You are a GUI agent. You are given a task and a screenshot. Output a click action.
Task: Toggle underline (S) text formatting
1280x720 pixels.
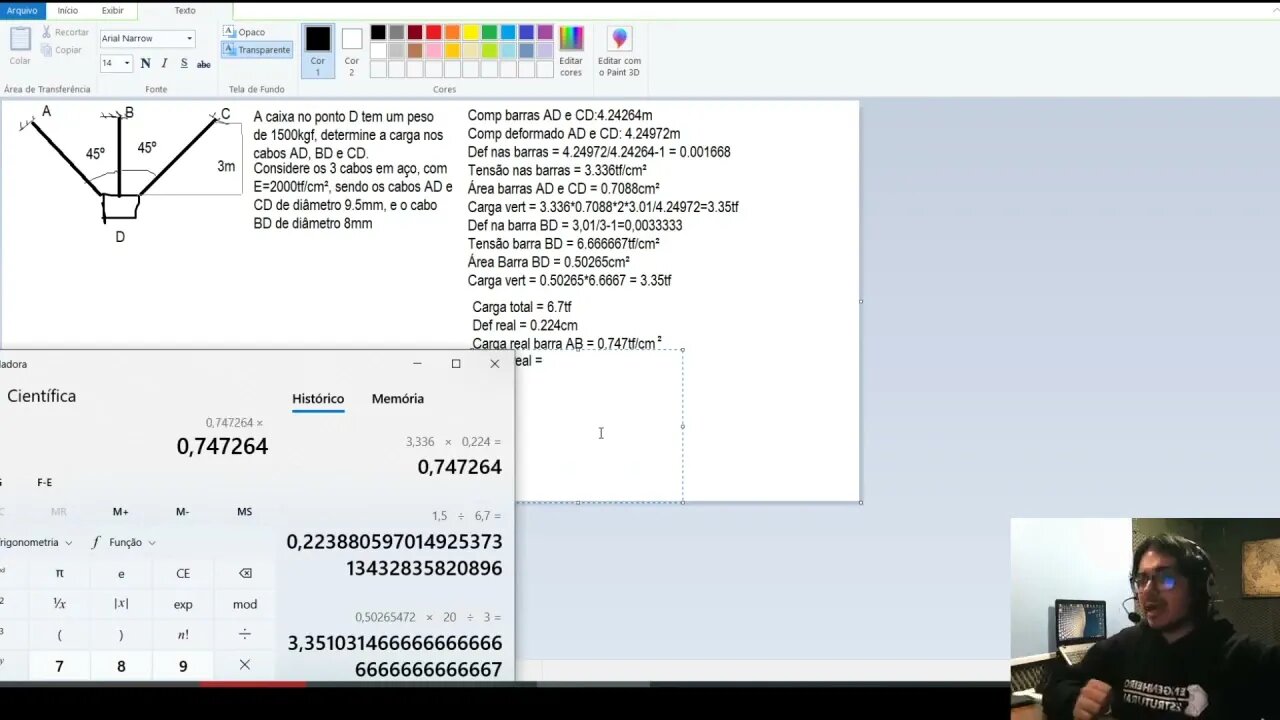[184, 63]
